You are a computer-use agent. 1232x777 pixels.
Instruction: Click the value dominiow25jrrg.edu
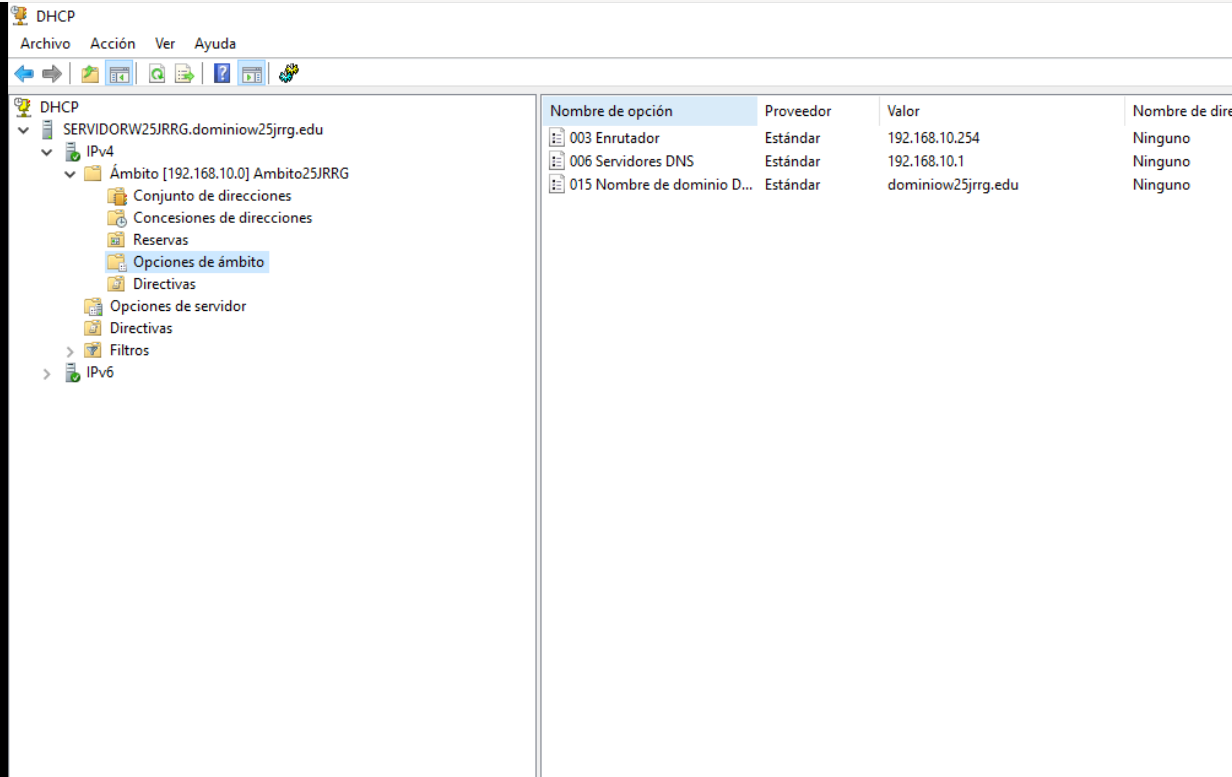953,184
